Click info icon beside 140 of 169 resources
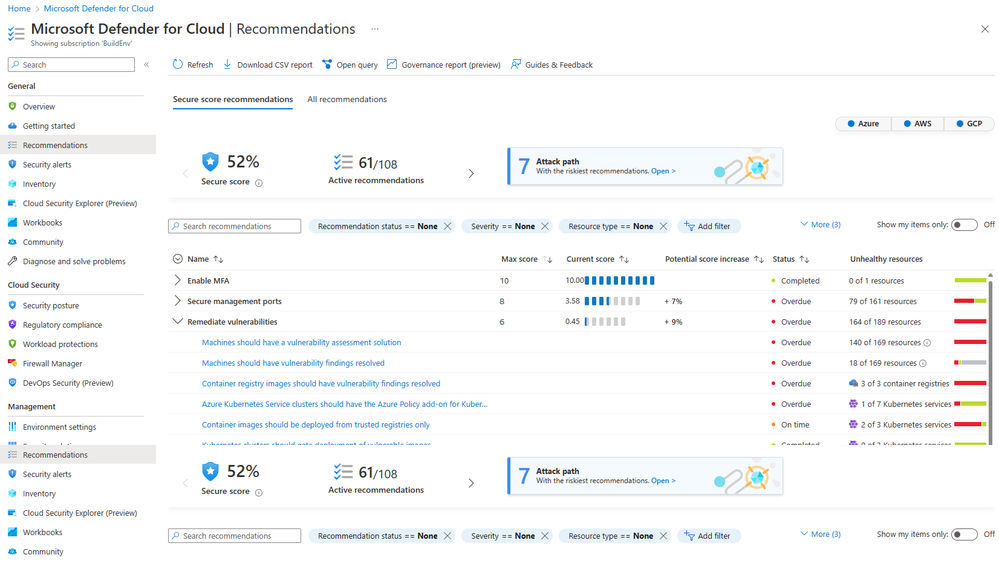The height and width of the screenshot is (561, 999). [927, 343]
